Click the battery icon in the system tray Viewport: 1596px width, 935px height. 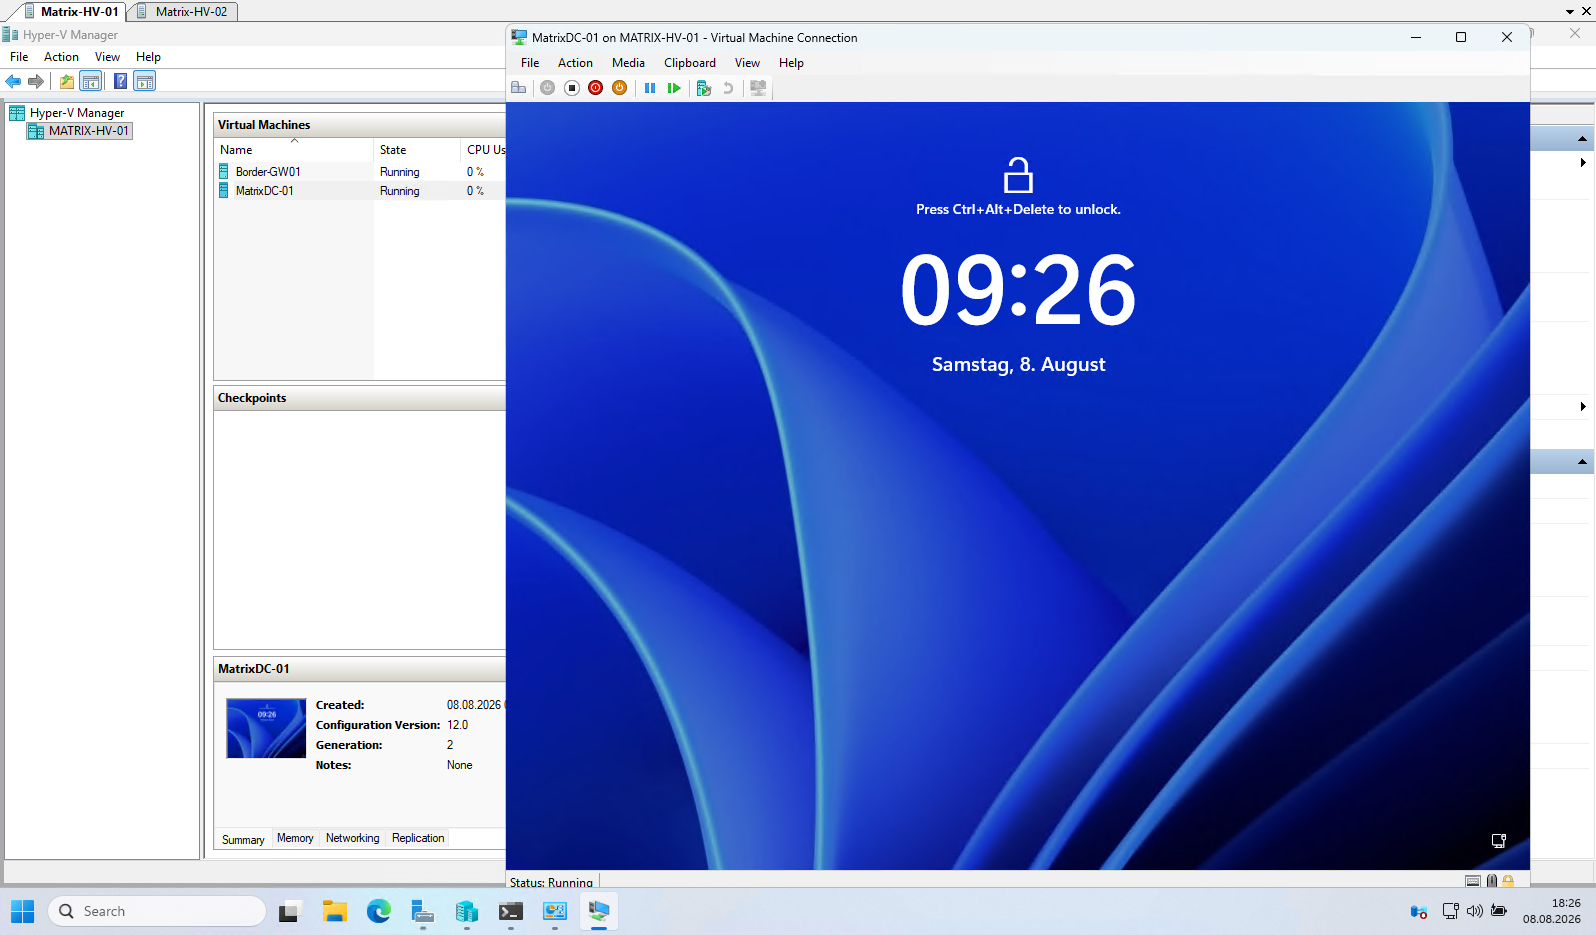1499,911
